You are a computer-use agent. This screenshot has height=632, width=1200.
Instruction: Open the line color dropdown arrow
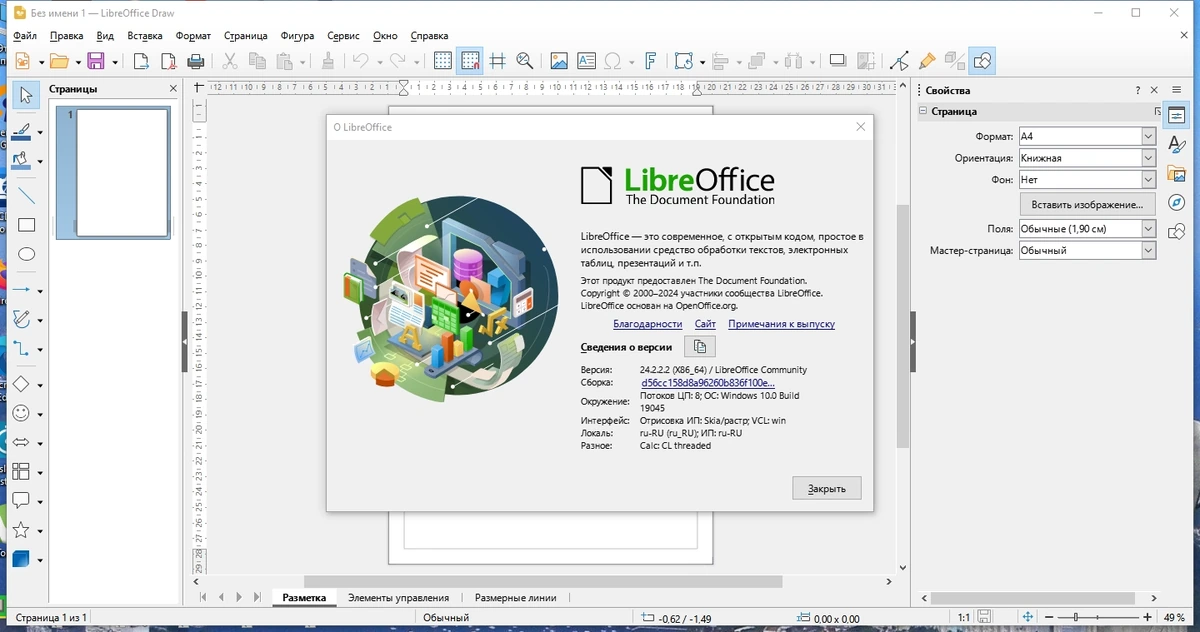[40, 132]
